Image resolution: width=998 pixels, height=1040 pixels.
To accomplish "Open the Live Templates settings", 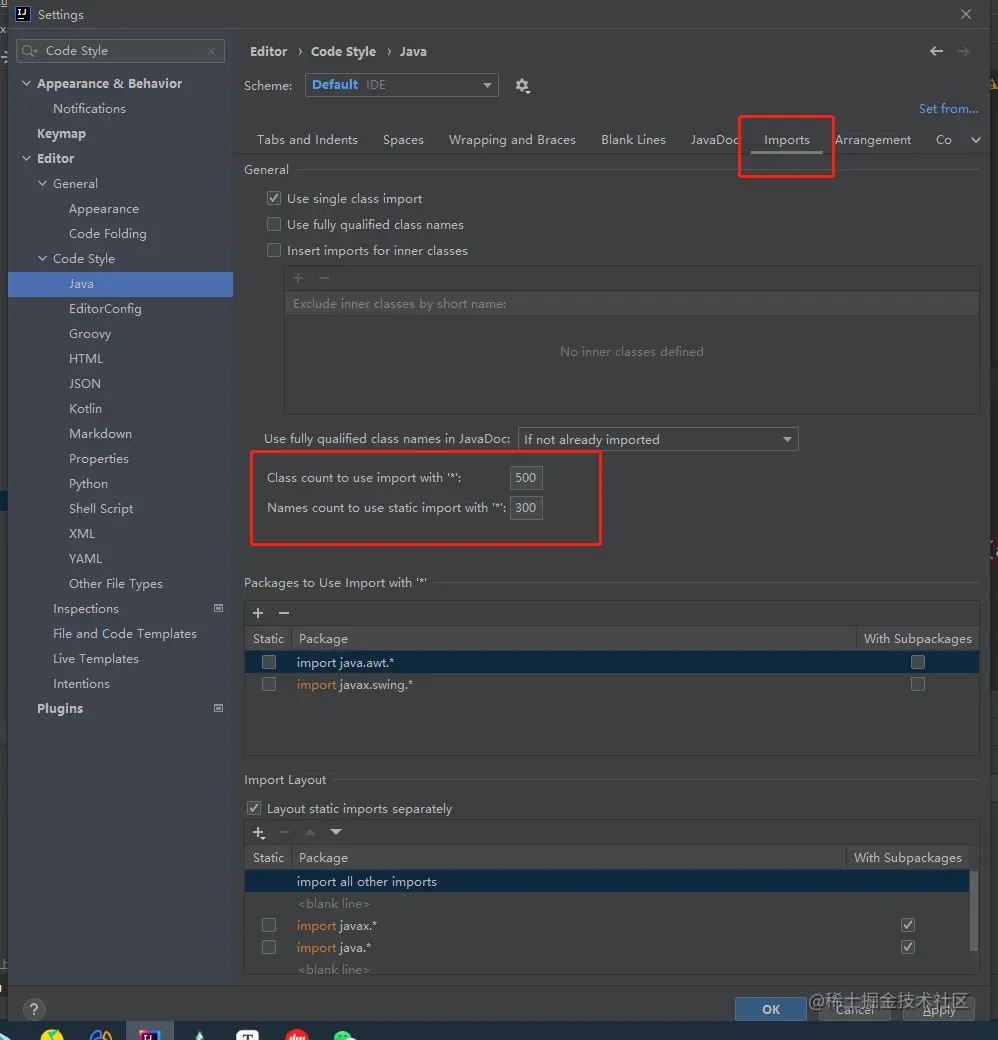I will click(x=95, y=659).
